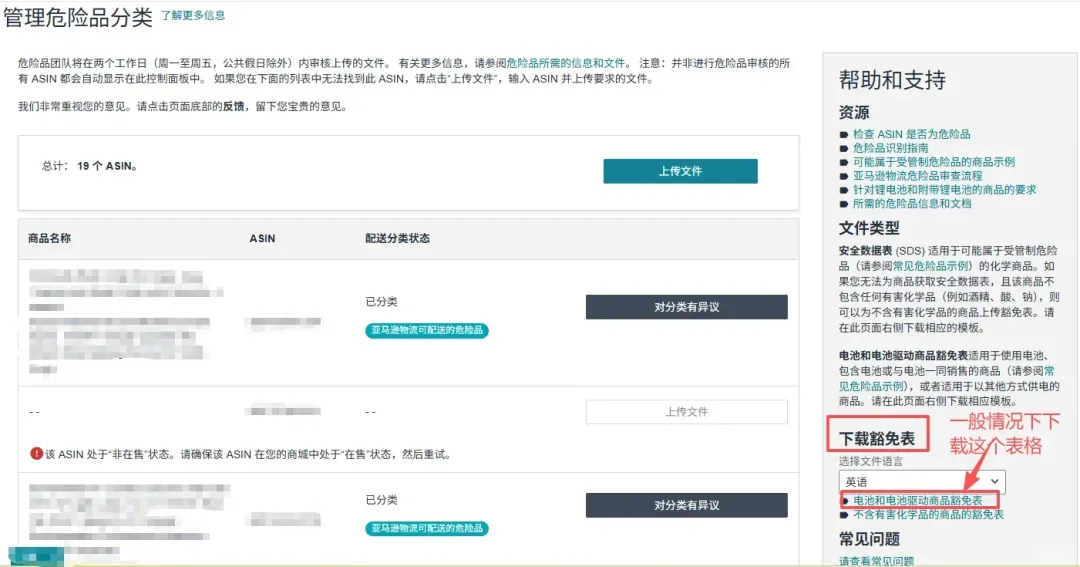Click the 文件类型 heading
This screenshot has width=1080, height=567.
tap(869, 228)
